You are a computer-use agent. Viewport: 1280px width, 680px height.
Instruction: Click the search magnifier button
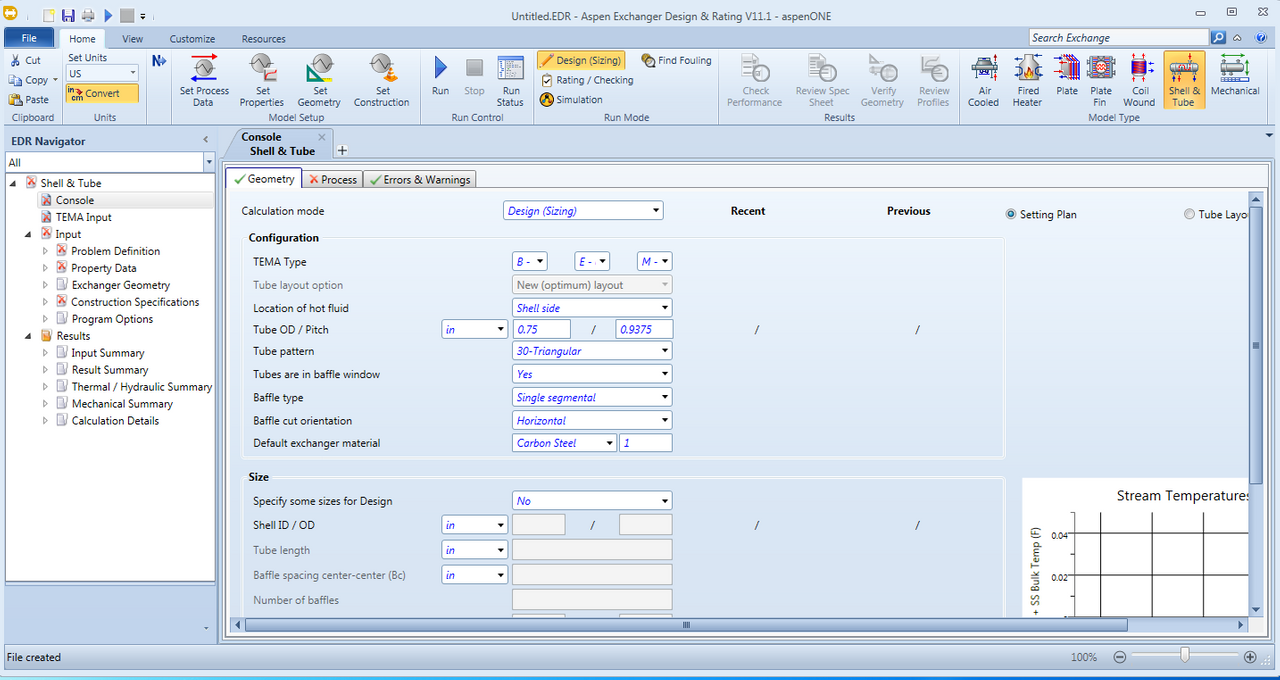click(x=1218, y=37)
